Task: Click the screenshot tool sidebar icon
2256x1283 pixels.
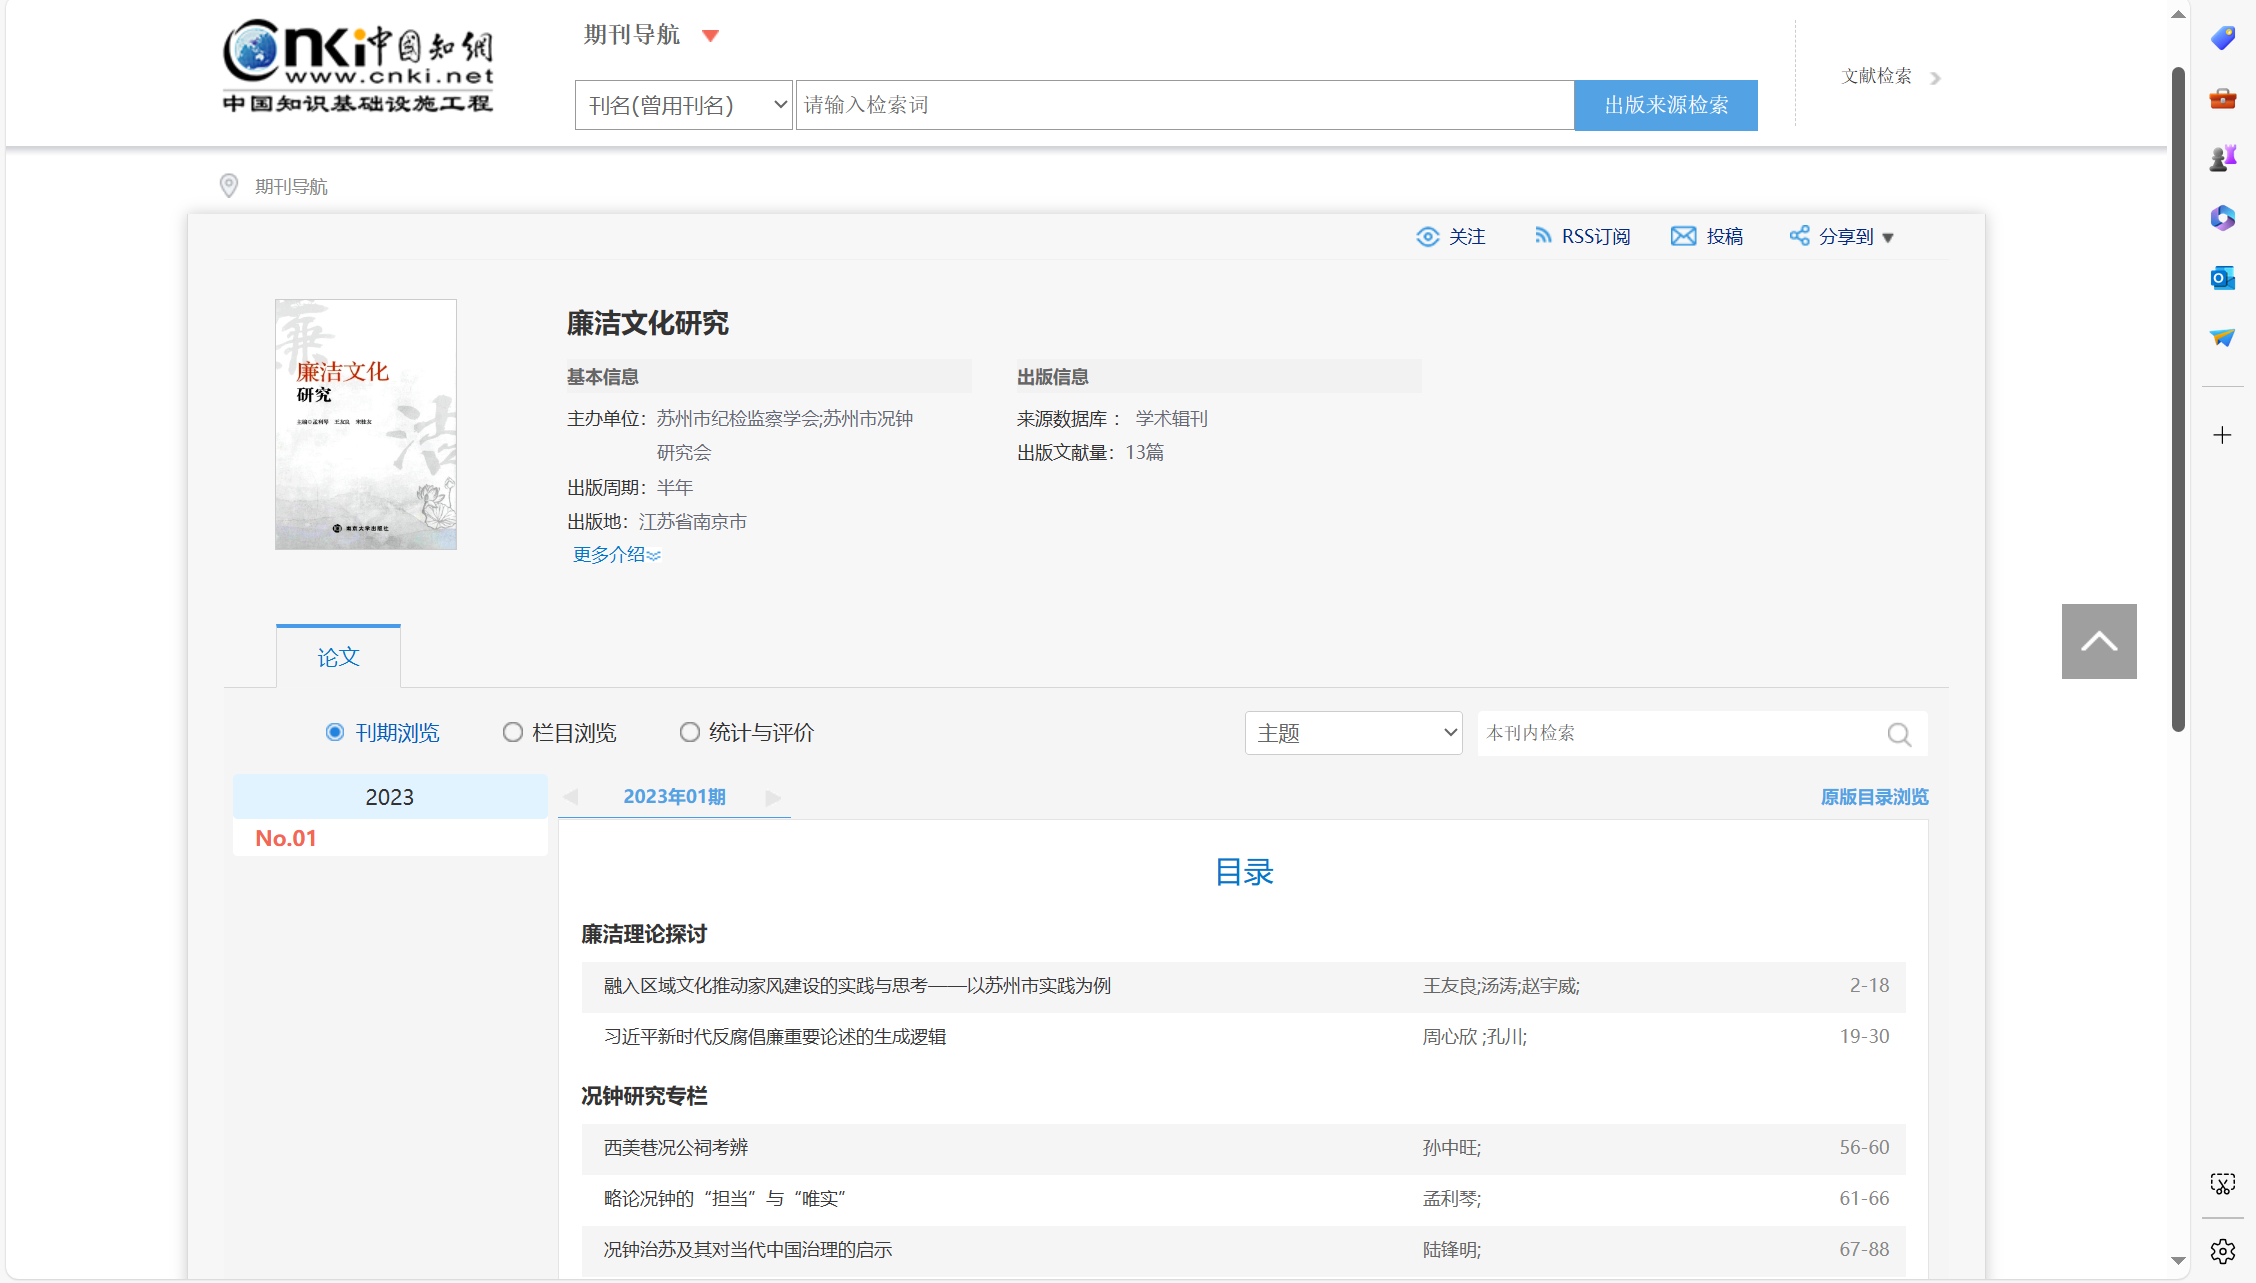Action: coord(2222,1185)
